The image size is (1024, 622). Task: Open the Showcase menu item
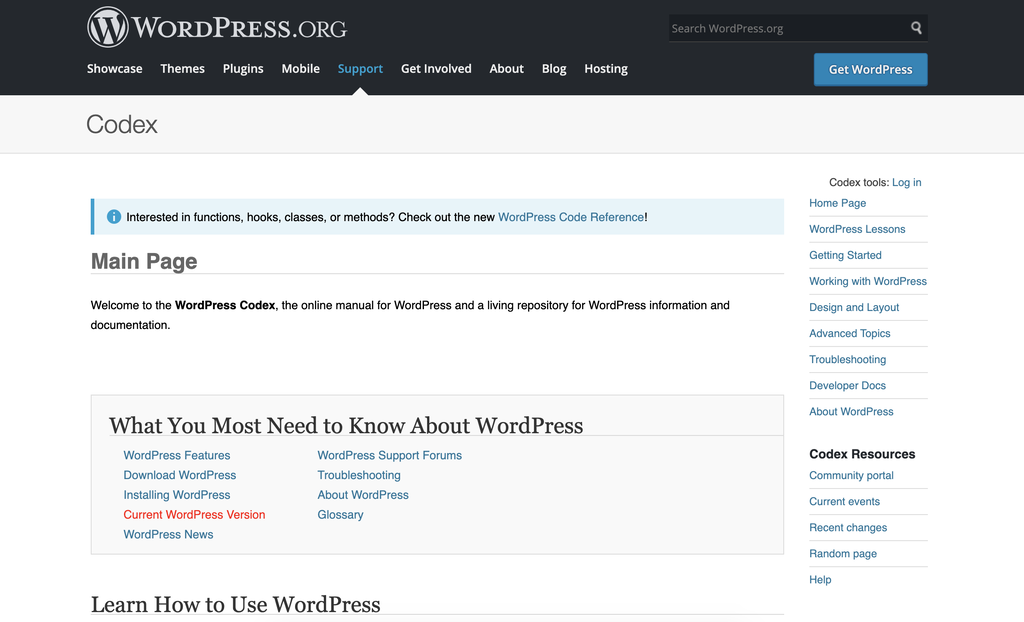pos(114,69)
